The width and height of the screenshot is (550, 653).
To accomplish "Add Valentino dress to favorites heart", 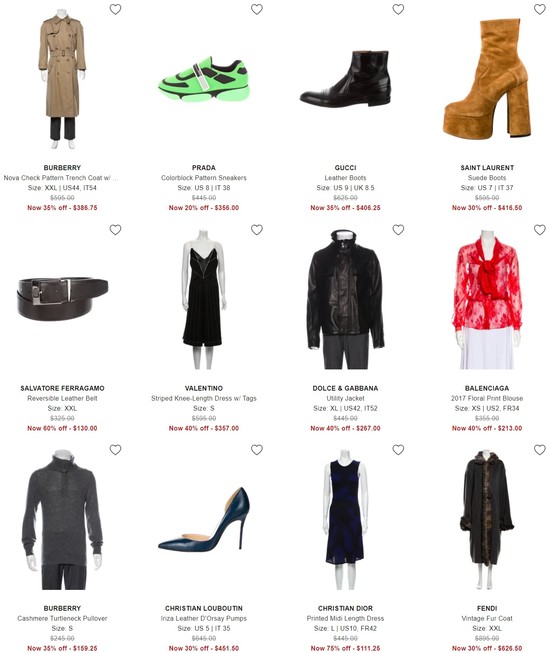I will tap(257, 229).
